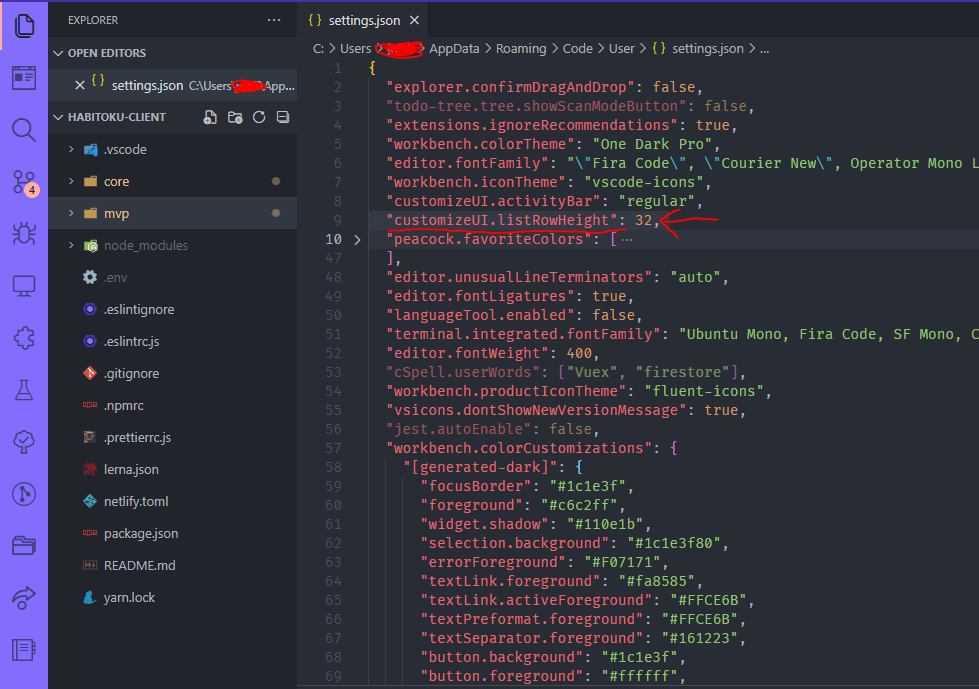Open the clock history icon in activity bar

(x=23, y=493)
